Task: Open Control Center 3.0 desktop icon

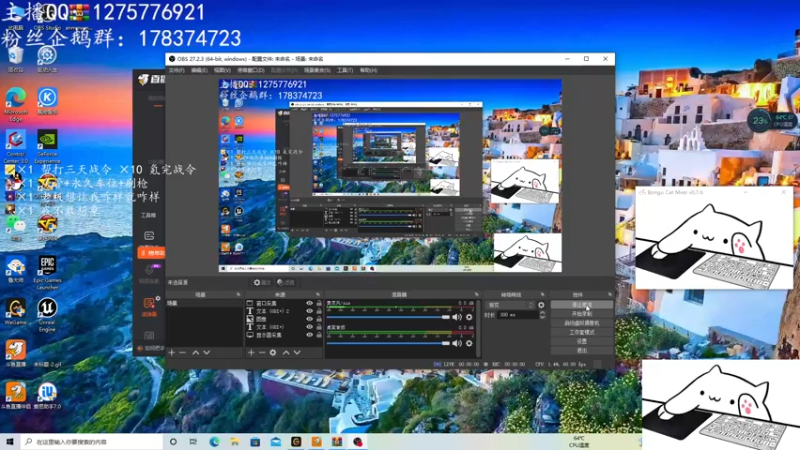Action: coord(16,146)
